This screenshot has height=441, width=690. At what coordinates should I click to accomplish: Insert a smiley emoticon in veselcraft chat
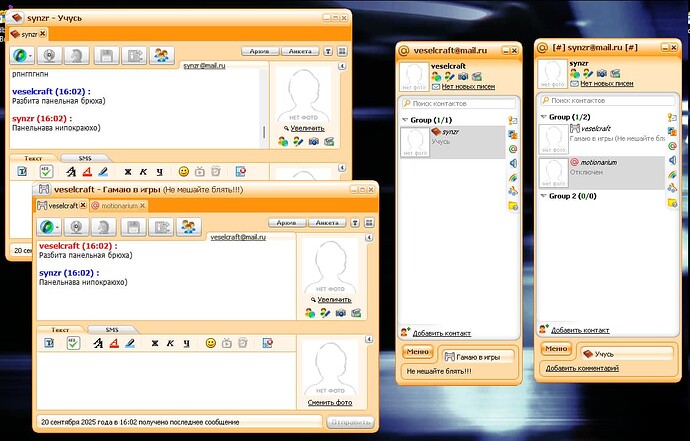coord(210,343)
